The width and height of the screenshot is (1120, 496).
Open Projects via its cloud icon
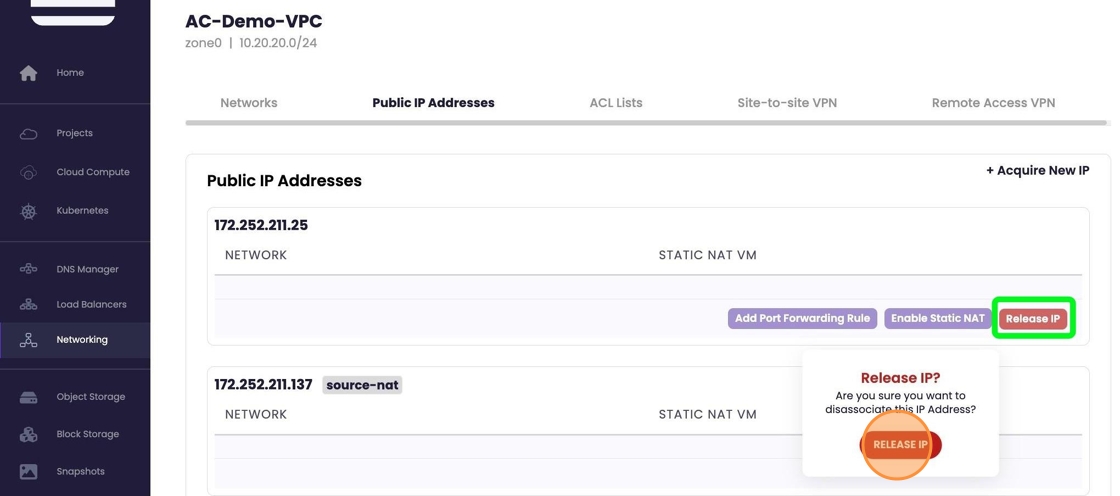pyautogui.click(x=29, y=133)
